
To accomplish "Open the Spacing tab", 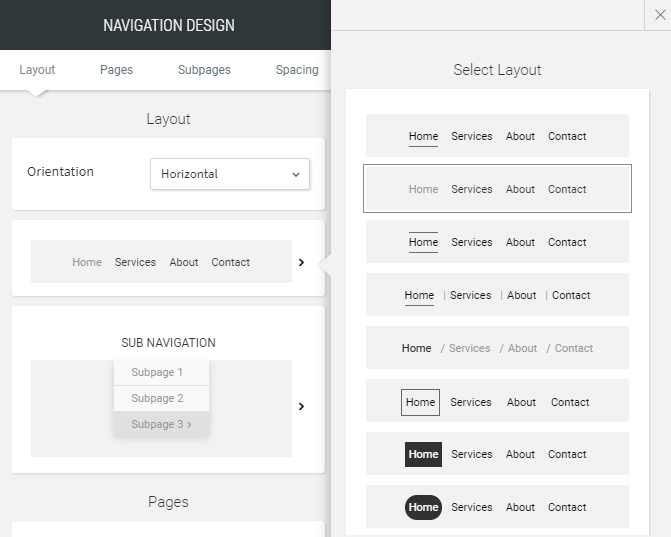I will (297, 70).
